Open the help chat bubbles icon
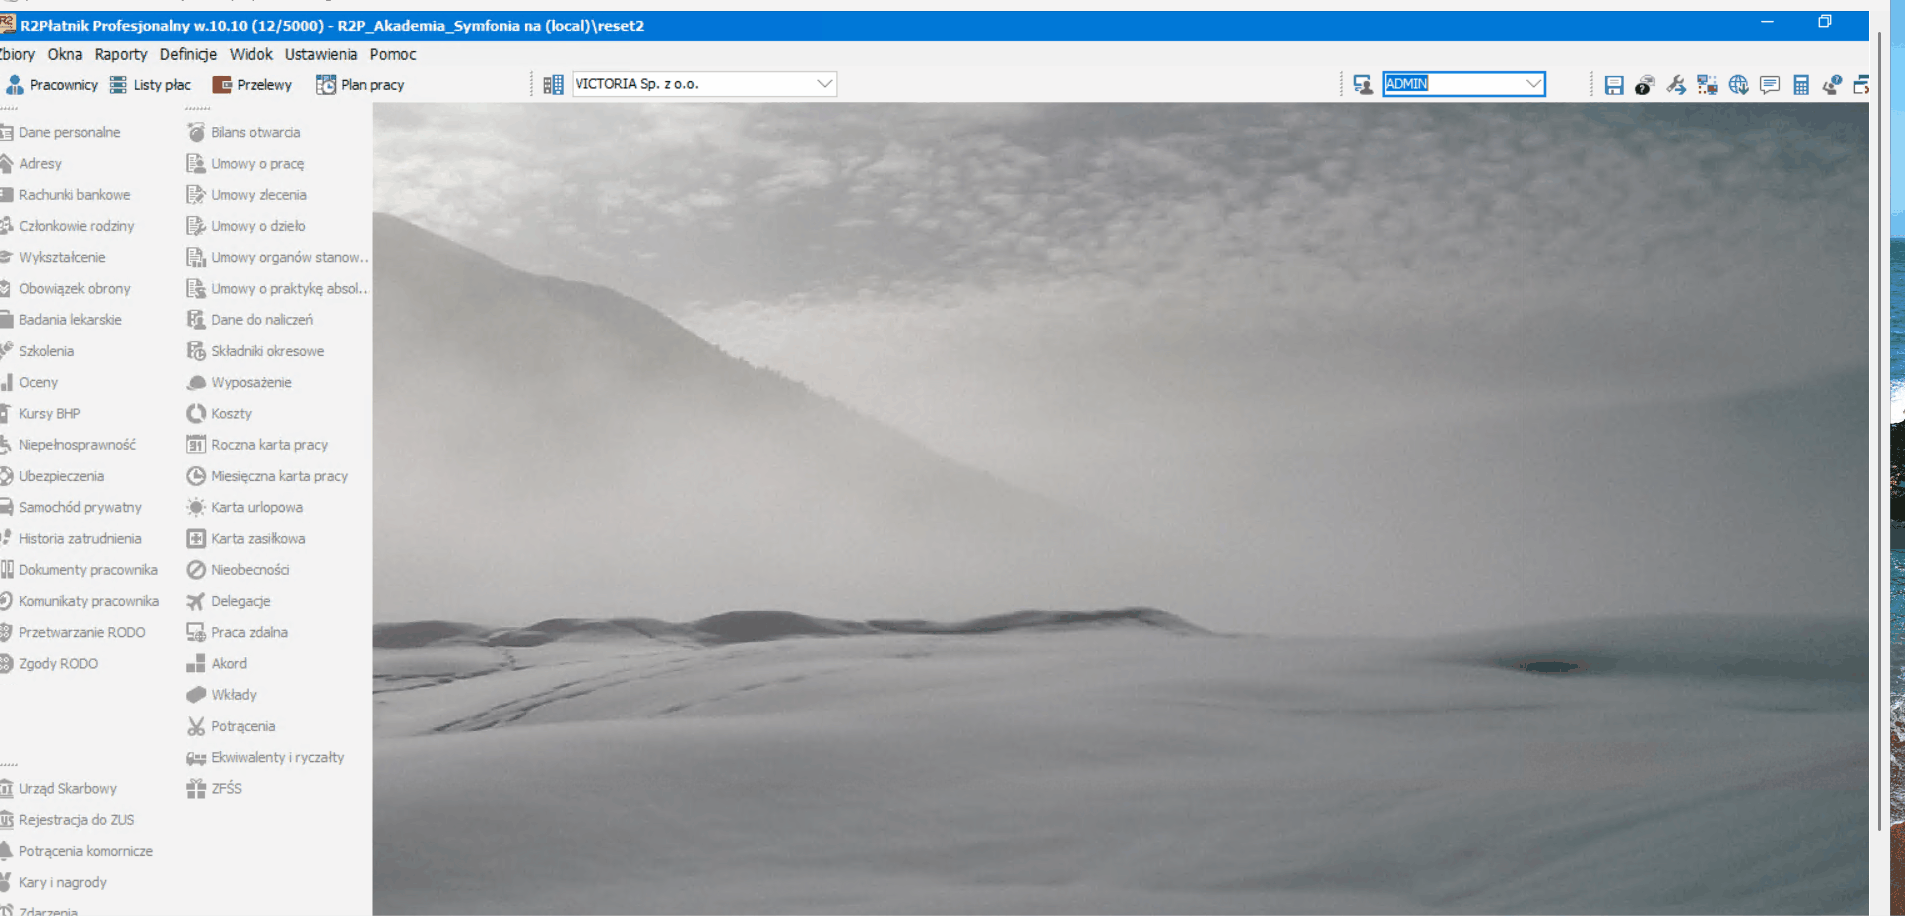 click(x=1645, y=85)
